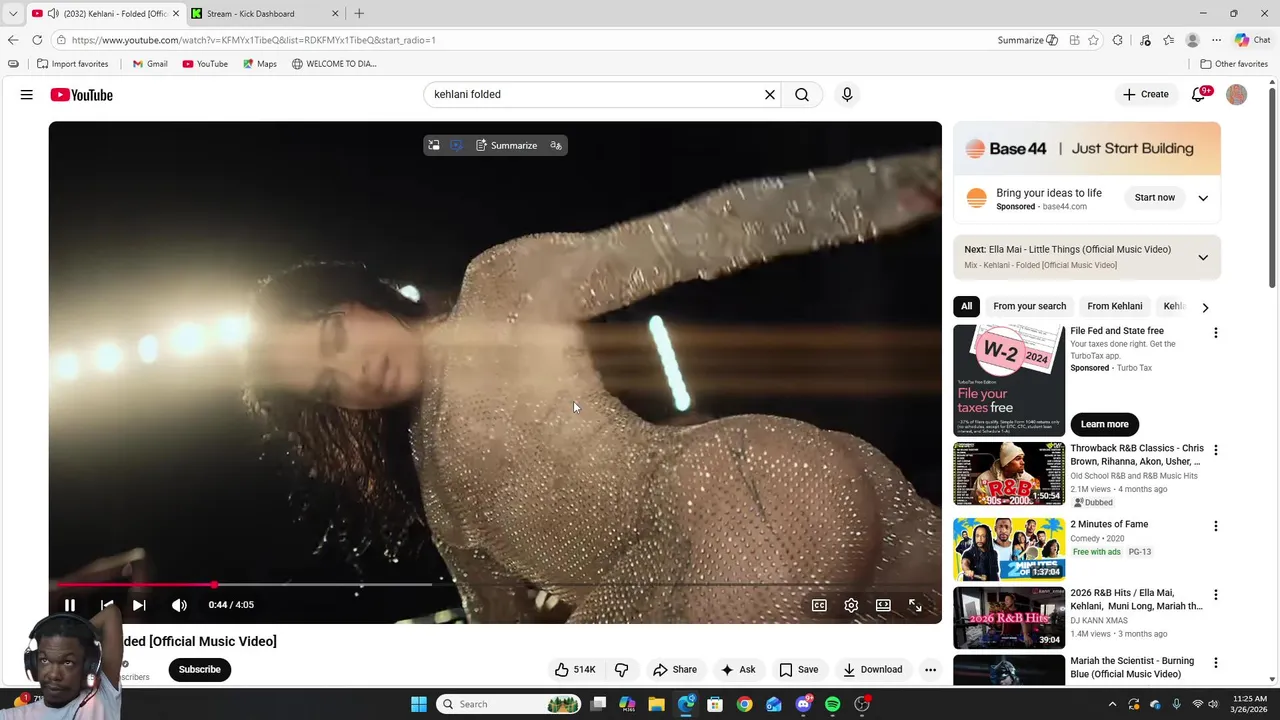Open the Other favorites folder
Screen dimensions: 1280x720
tap(1234, 64)
